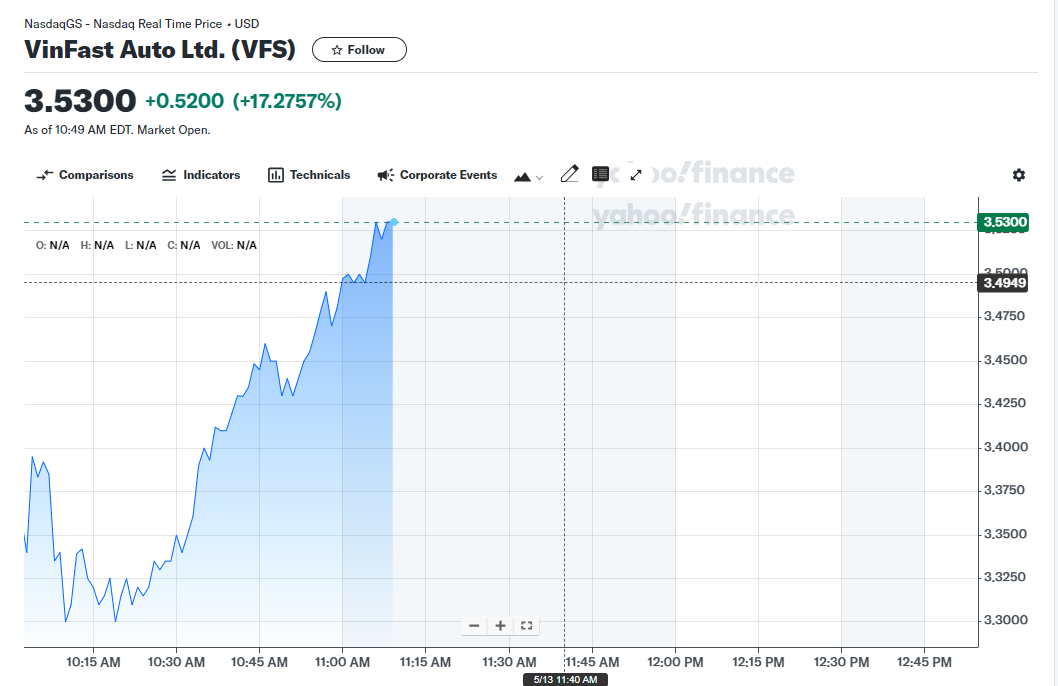Open the chart type mountain icon
The image size is (1058, 686).
(x=522, y=177)
